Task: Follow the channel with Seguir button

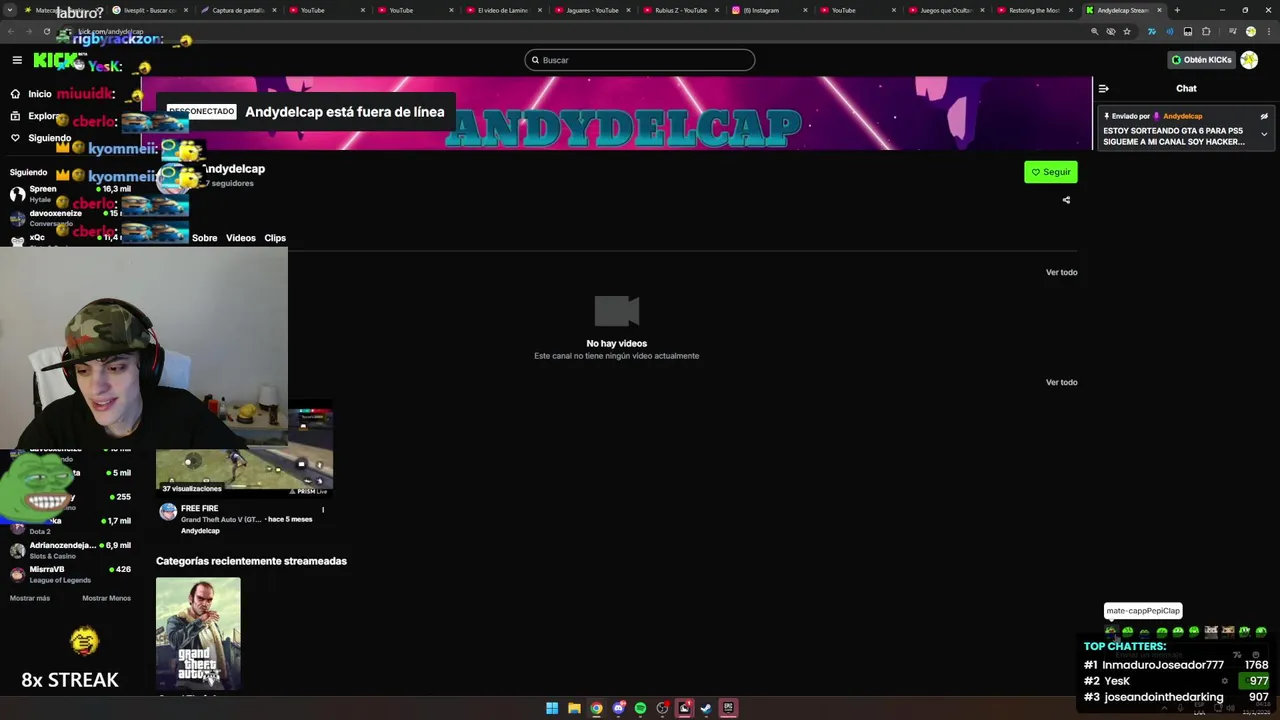Action: (1051, 172)
